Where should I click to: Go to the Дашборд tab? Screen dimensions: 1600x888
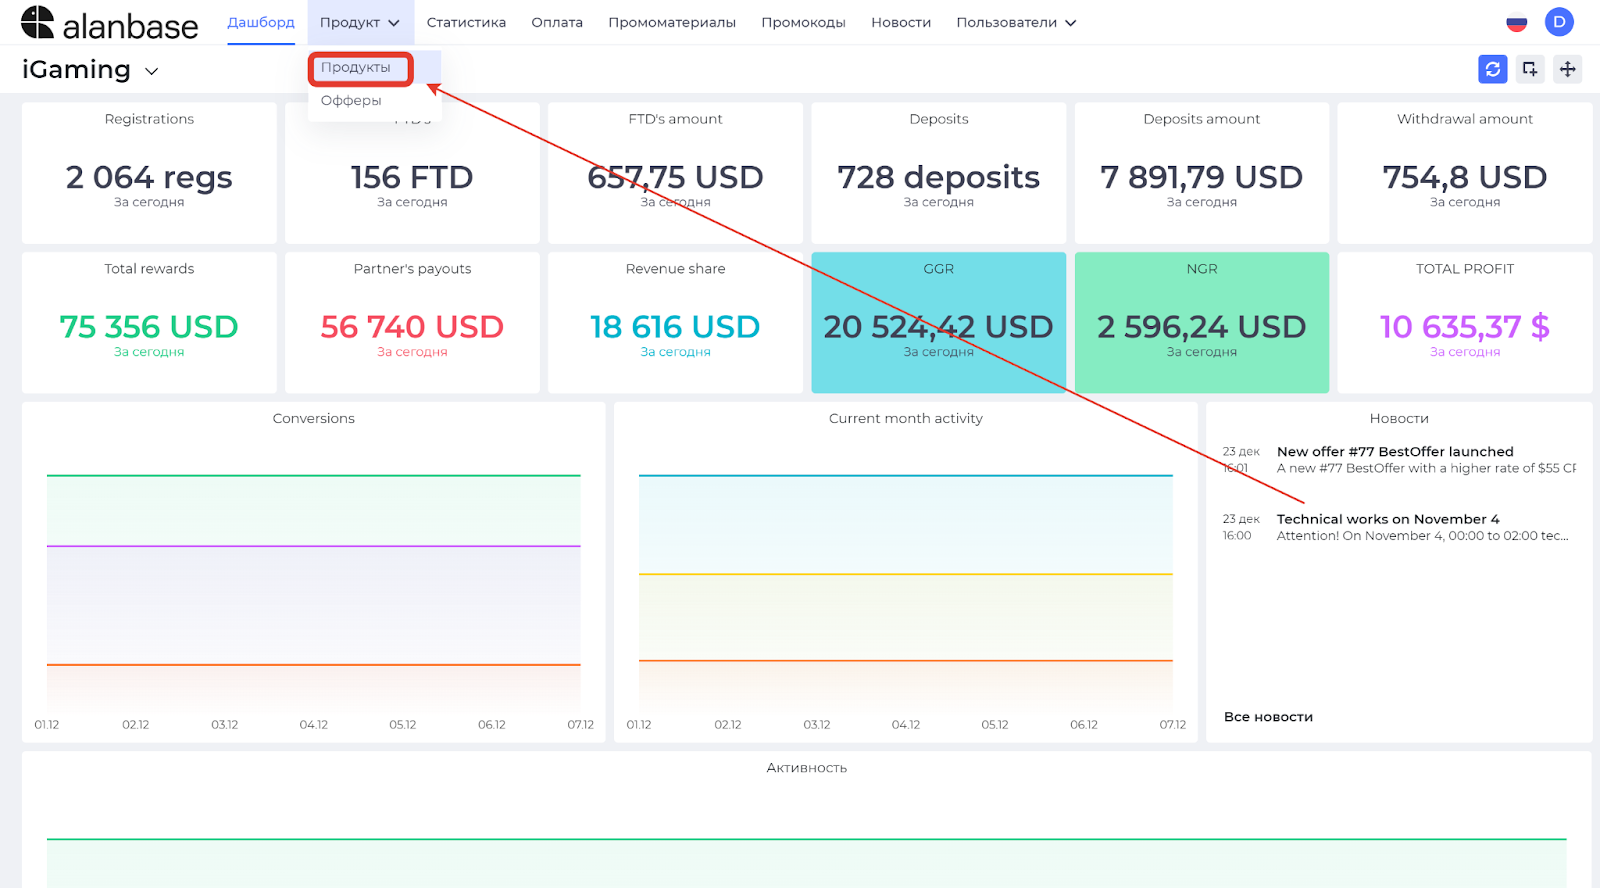[261, 22]
